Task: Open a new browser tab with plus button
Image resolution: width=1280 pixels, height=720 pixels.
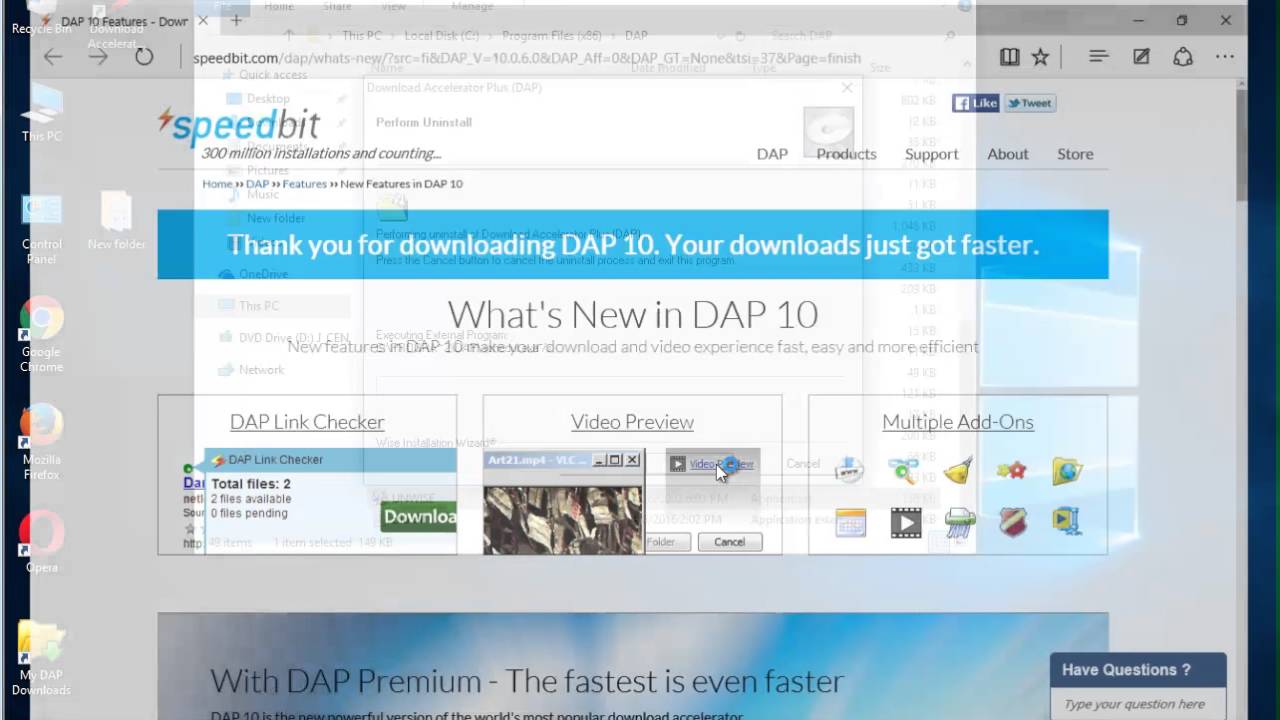Action: (236, 20)
